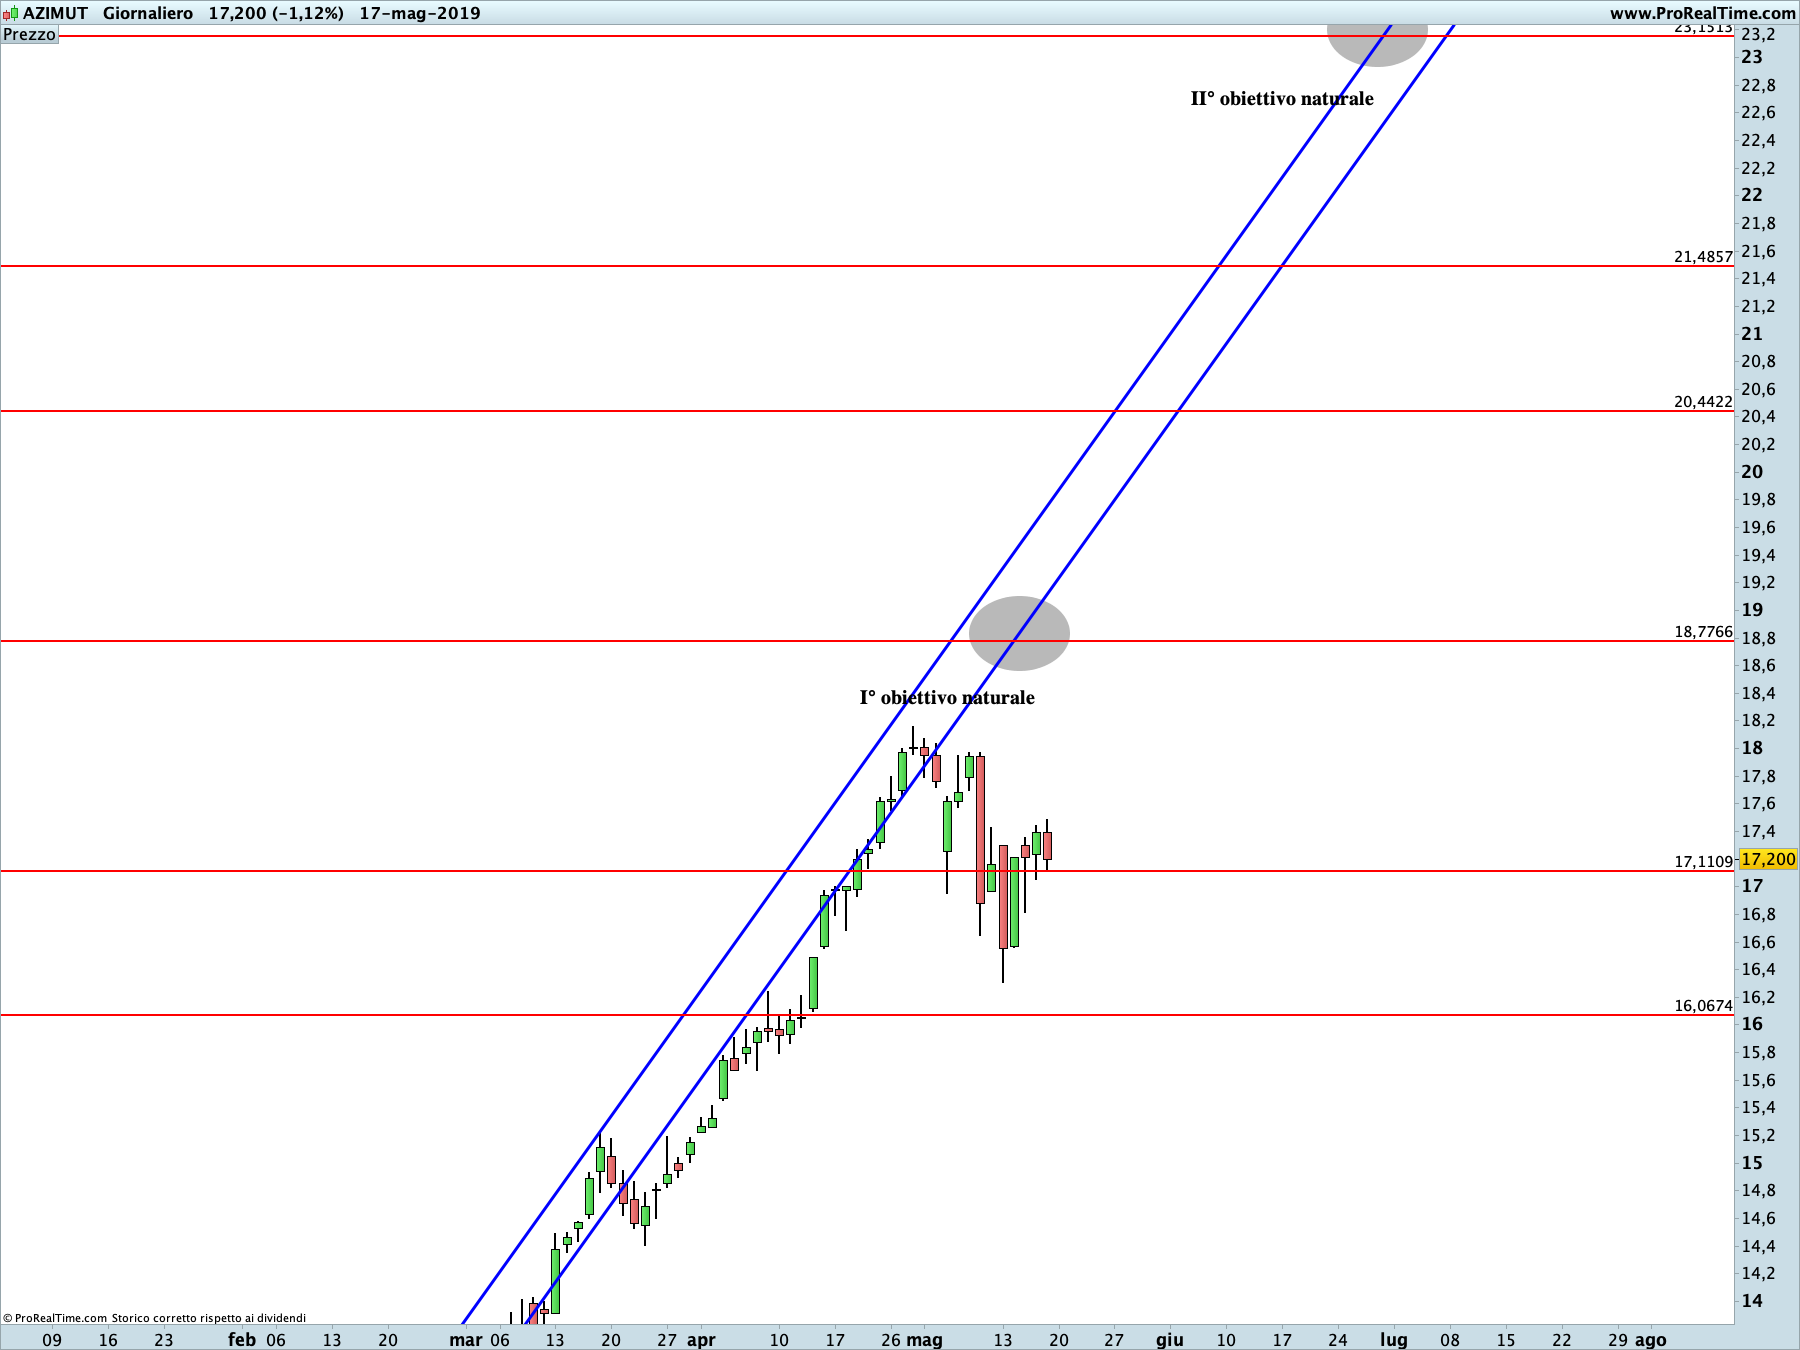1800x1350 pixels.
Task: Click the 15 value on price axis
Action: click(1752, 1163)
